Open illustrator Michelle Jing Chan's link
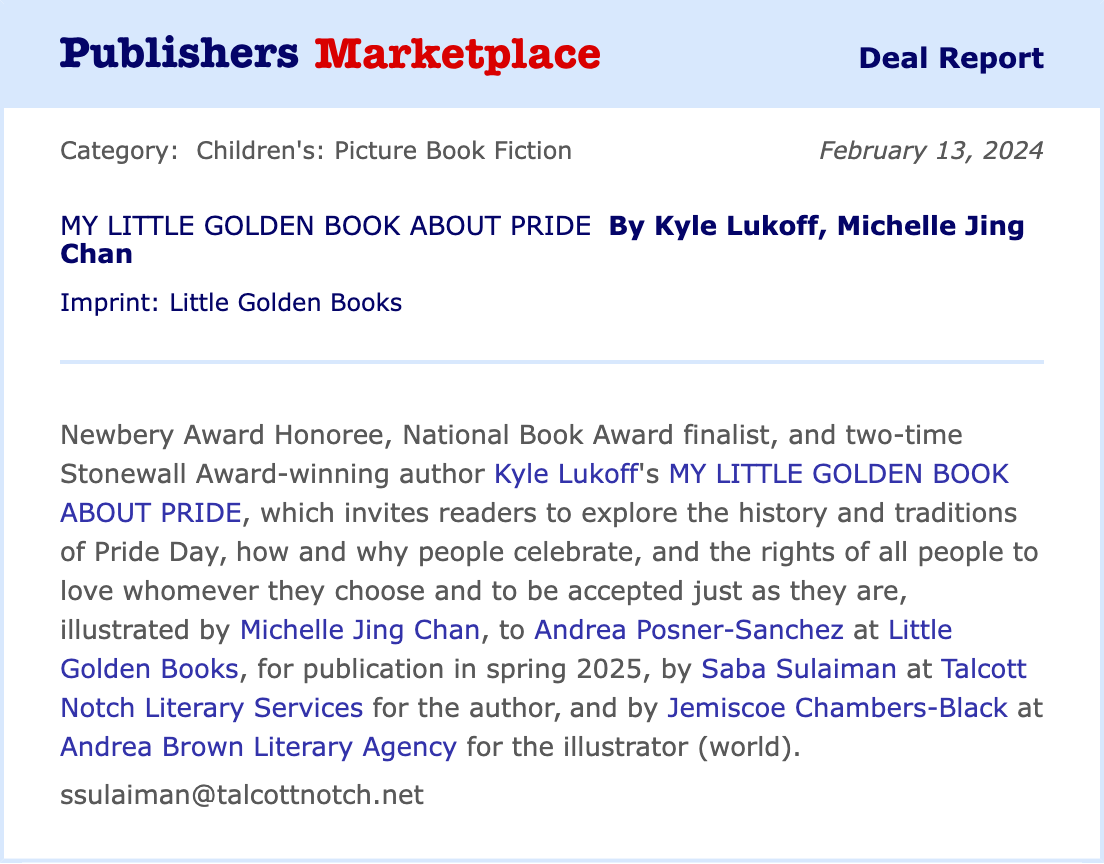The width and height of the screenshot is (1104, 864). 360,630
